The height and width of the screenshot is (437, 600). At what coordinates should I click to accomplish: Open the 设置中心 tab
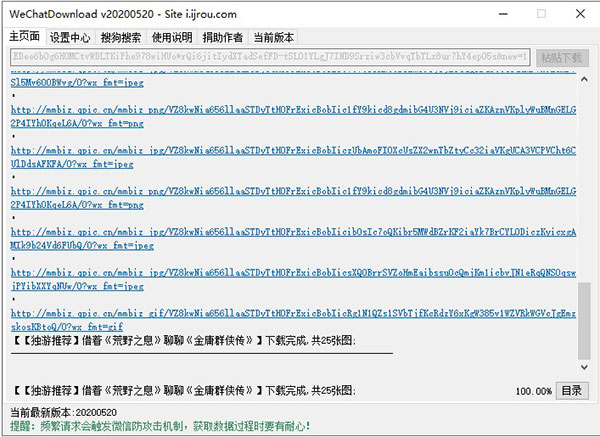[x=70, y=38]
